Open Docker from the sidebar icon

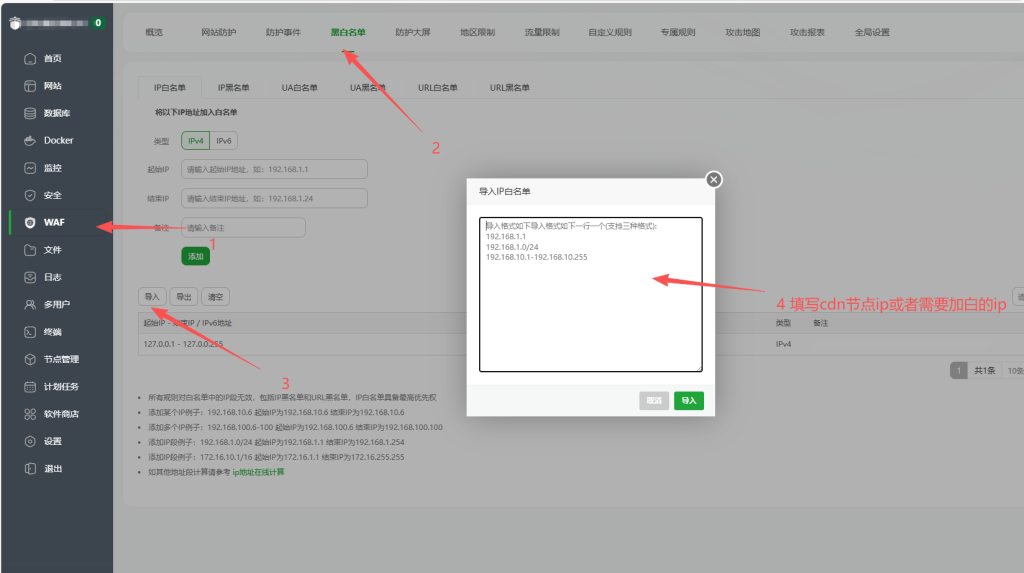(x=30, y=141)
